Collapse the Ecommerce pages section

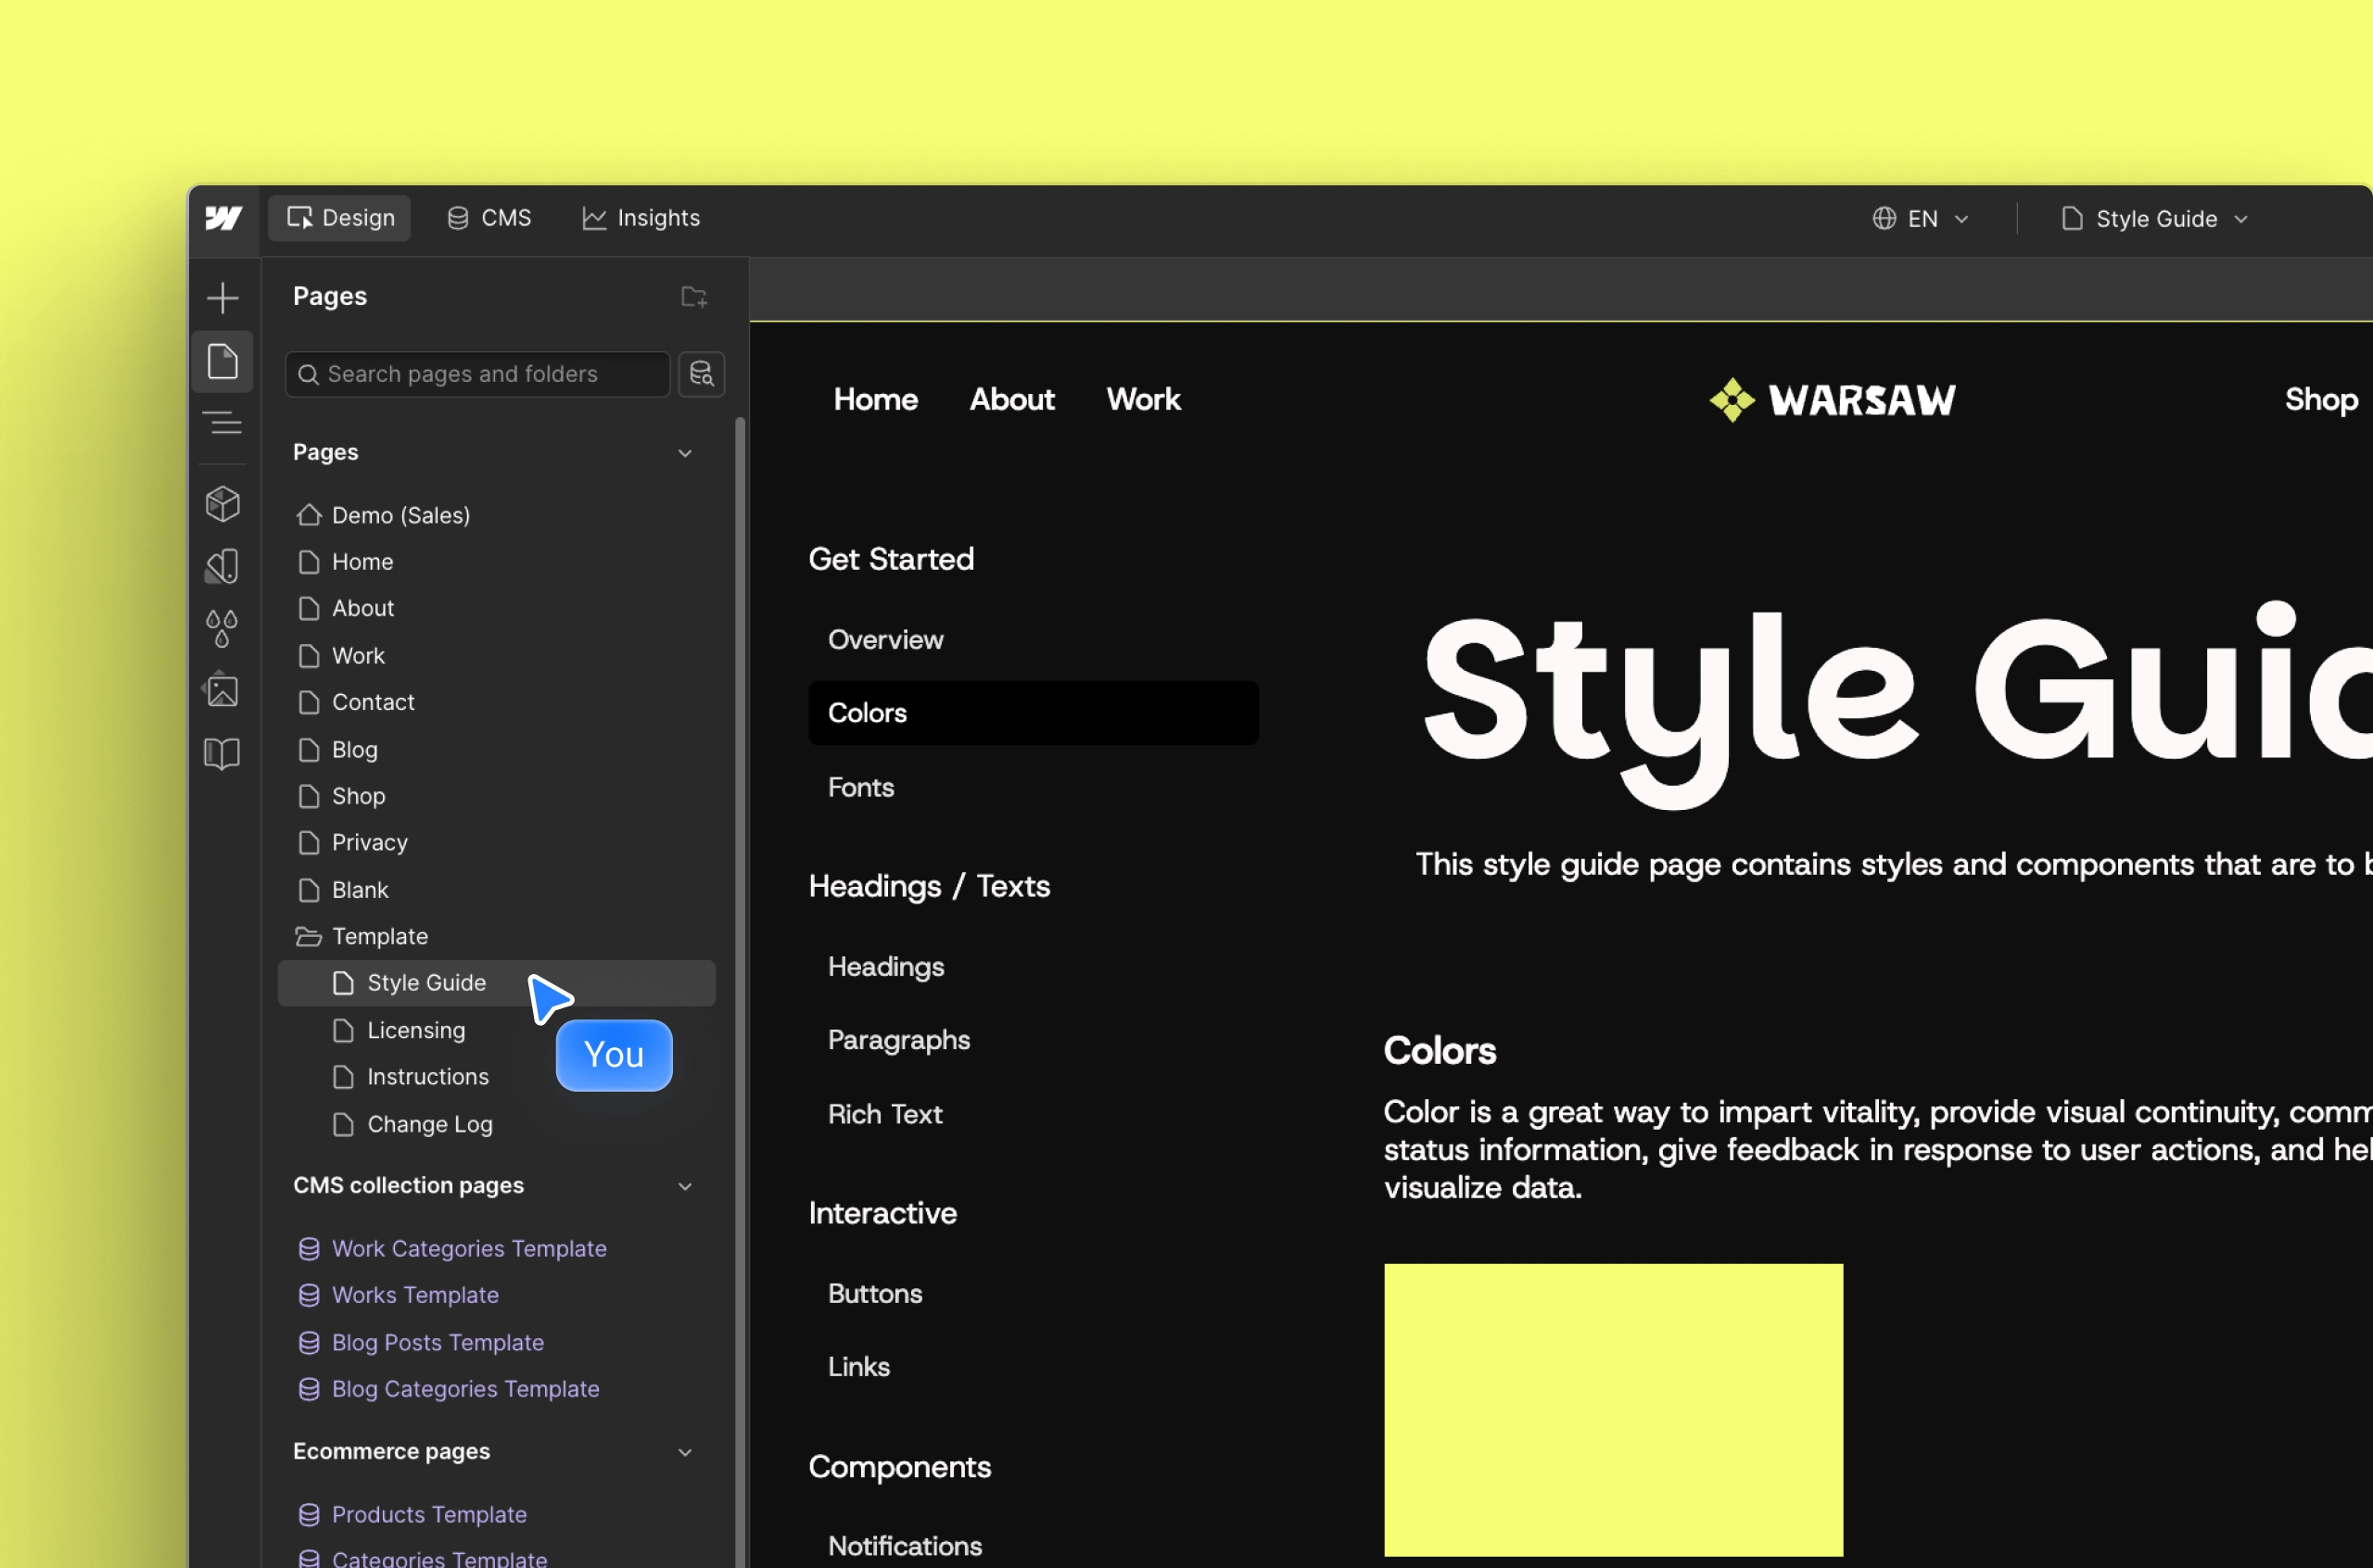point(686,1451)
